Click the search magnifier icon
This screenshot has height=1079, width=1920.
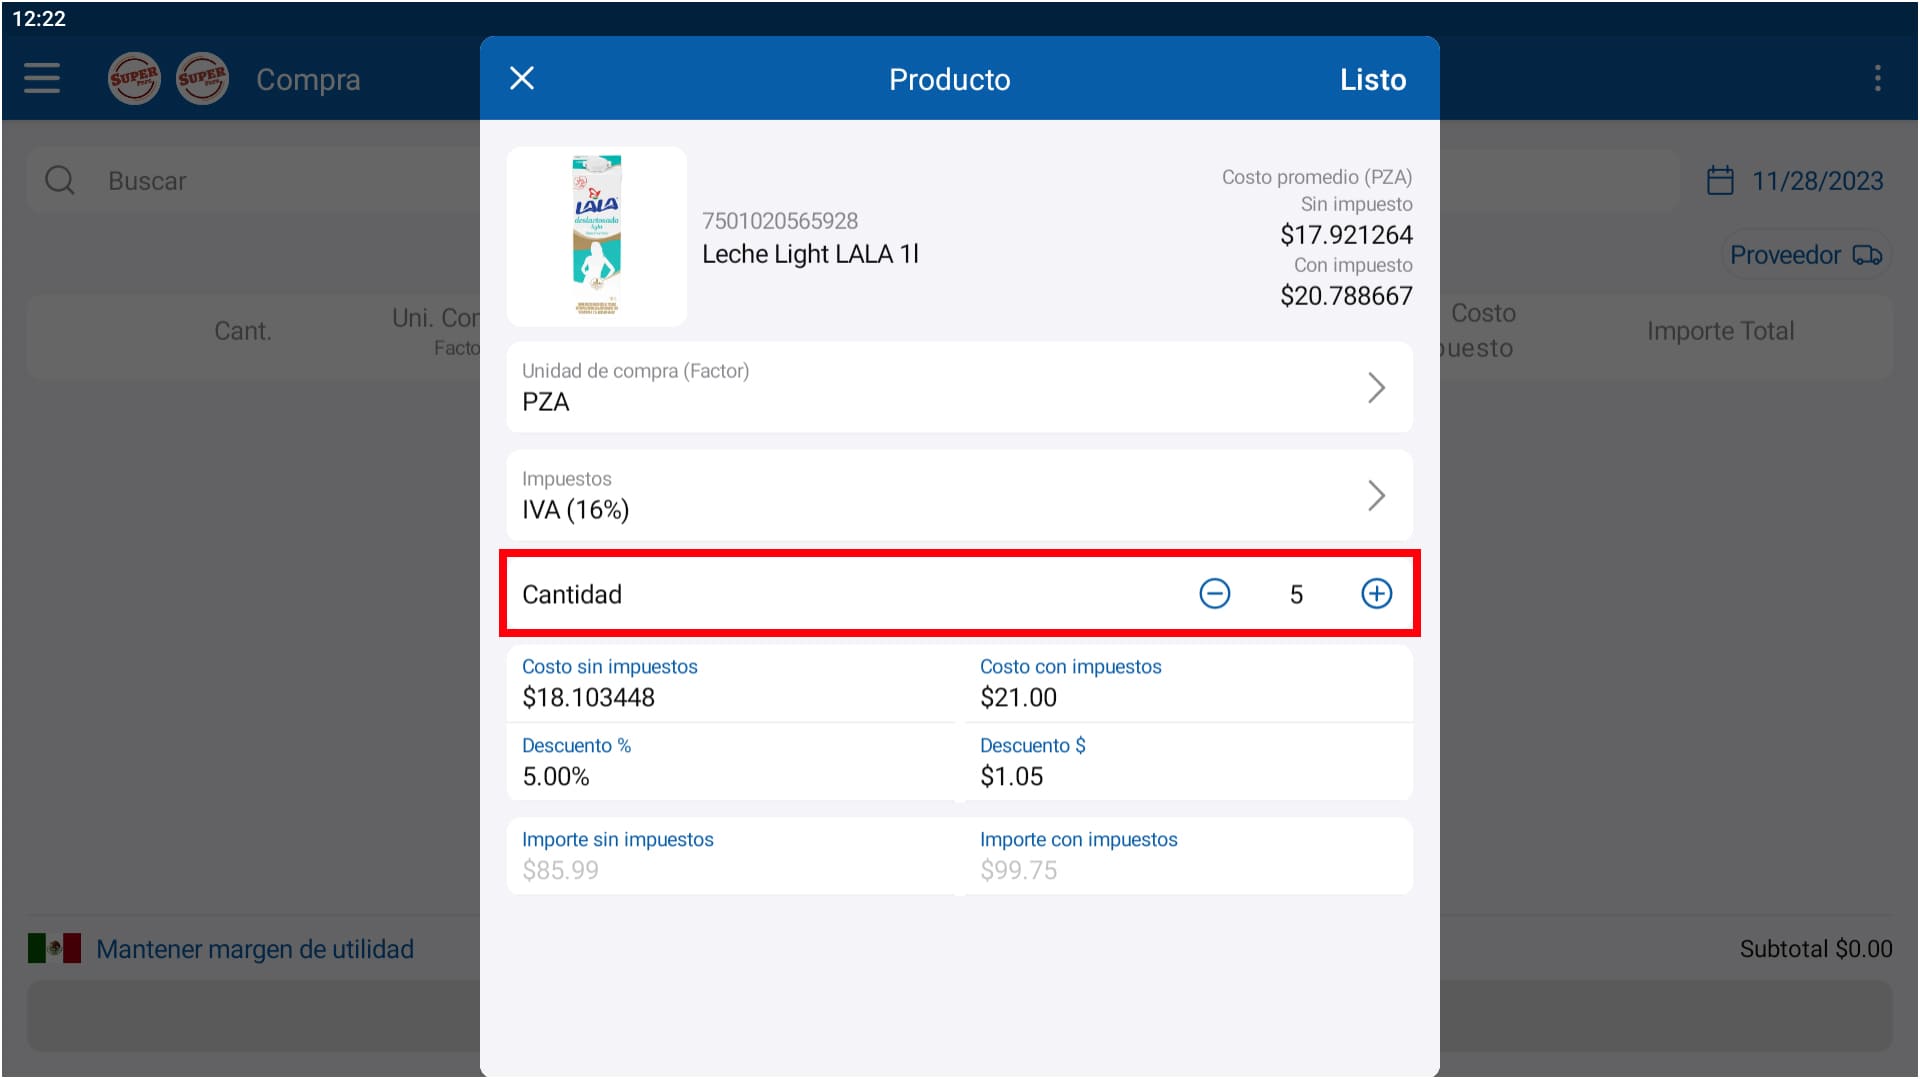(x=60, y=181)
